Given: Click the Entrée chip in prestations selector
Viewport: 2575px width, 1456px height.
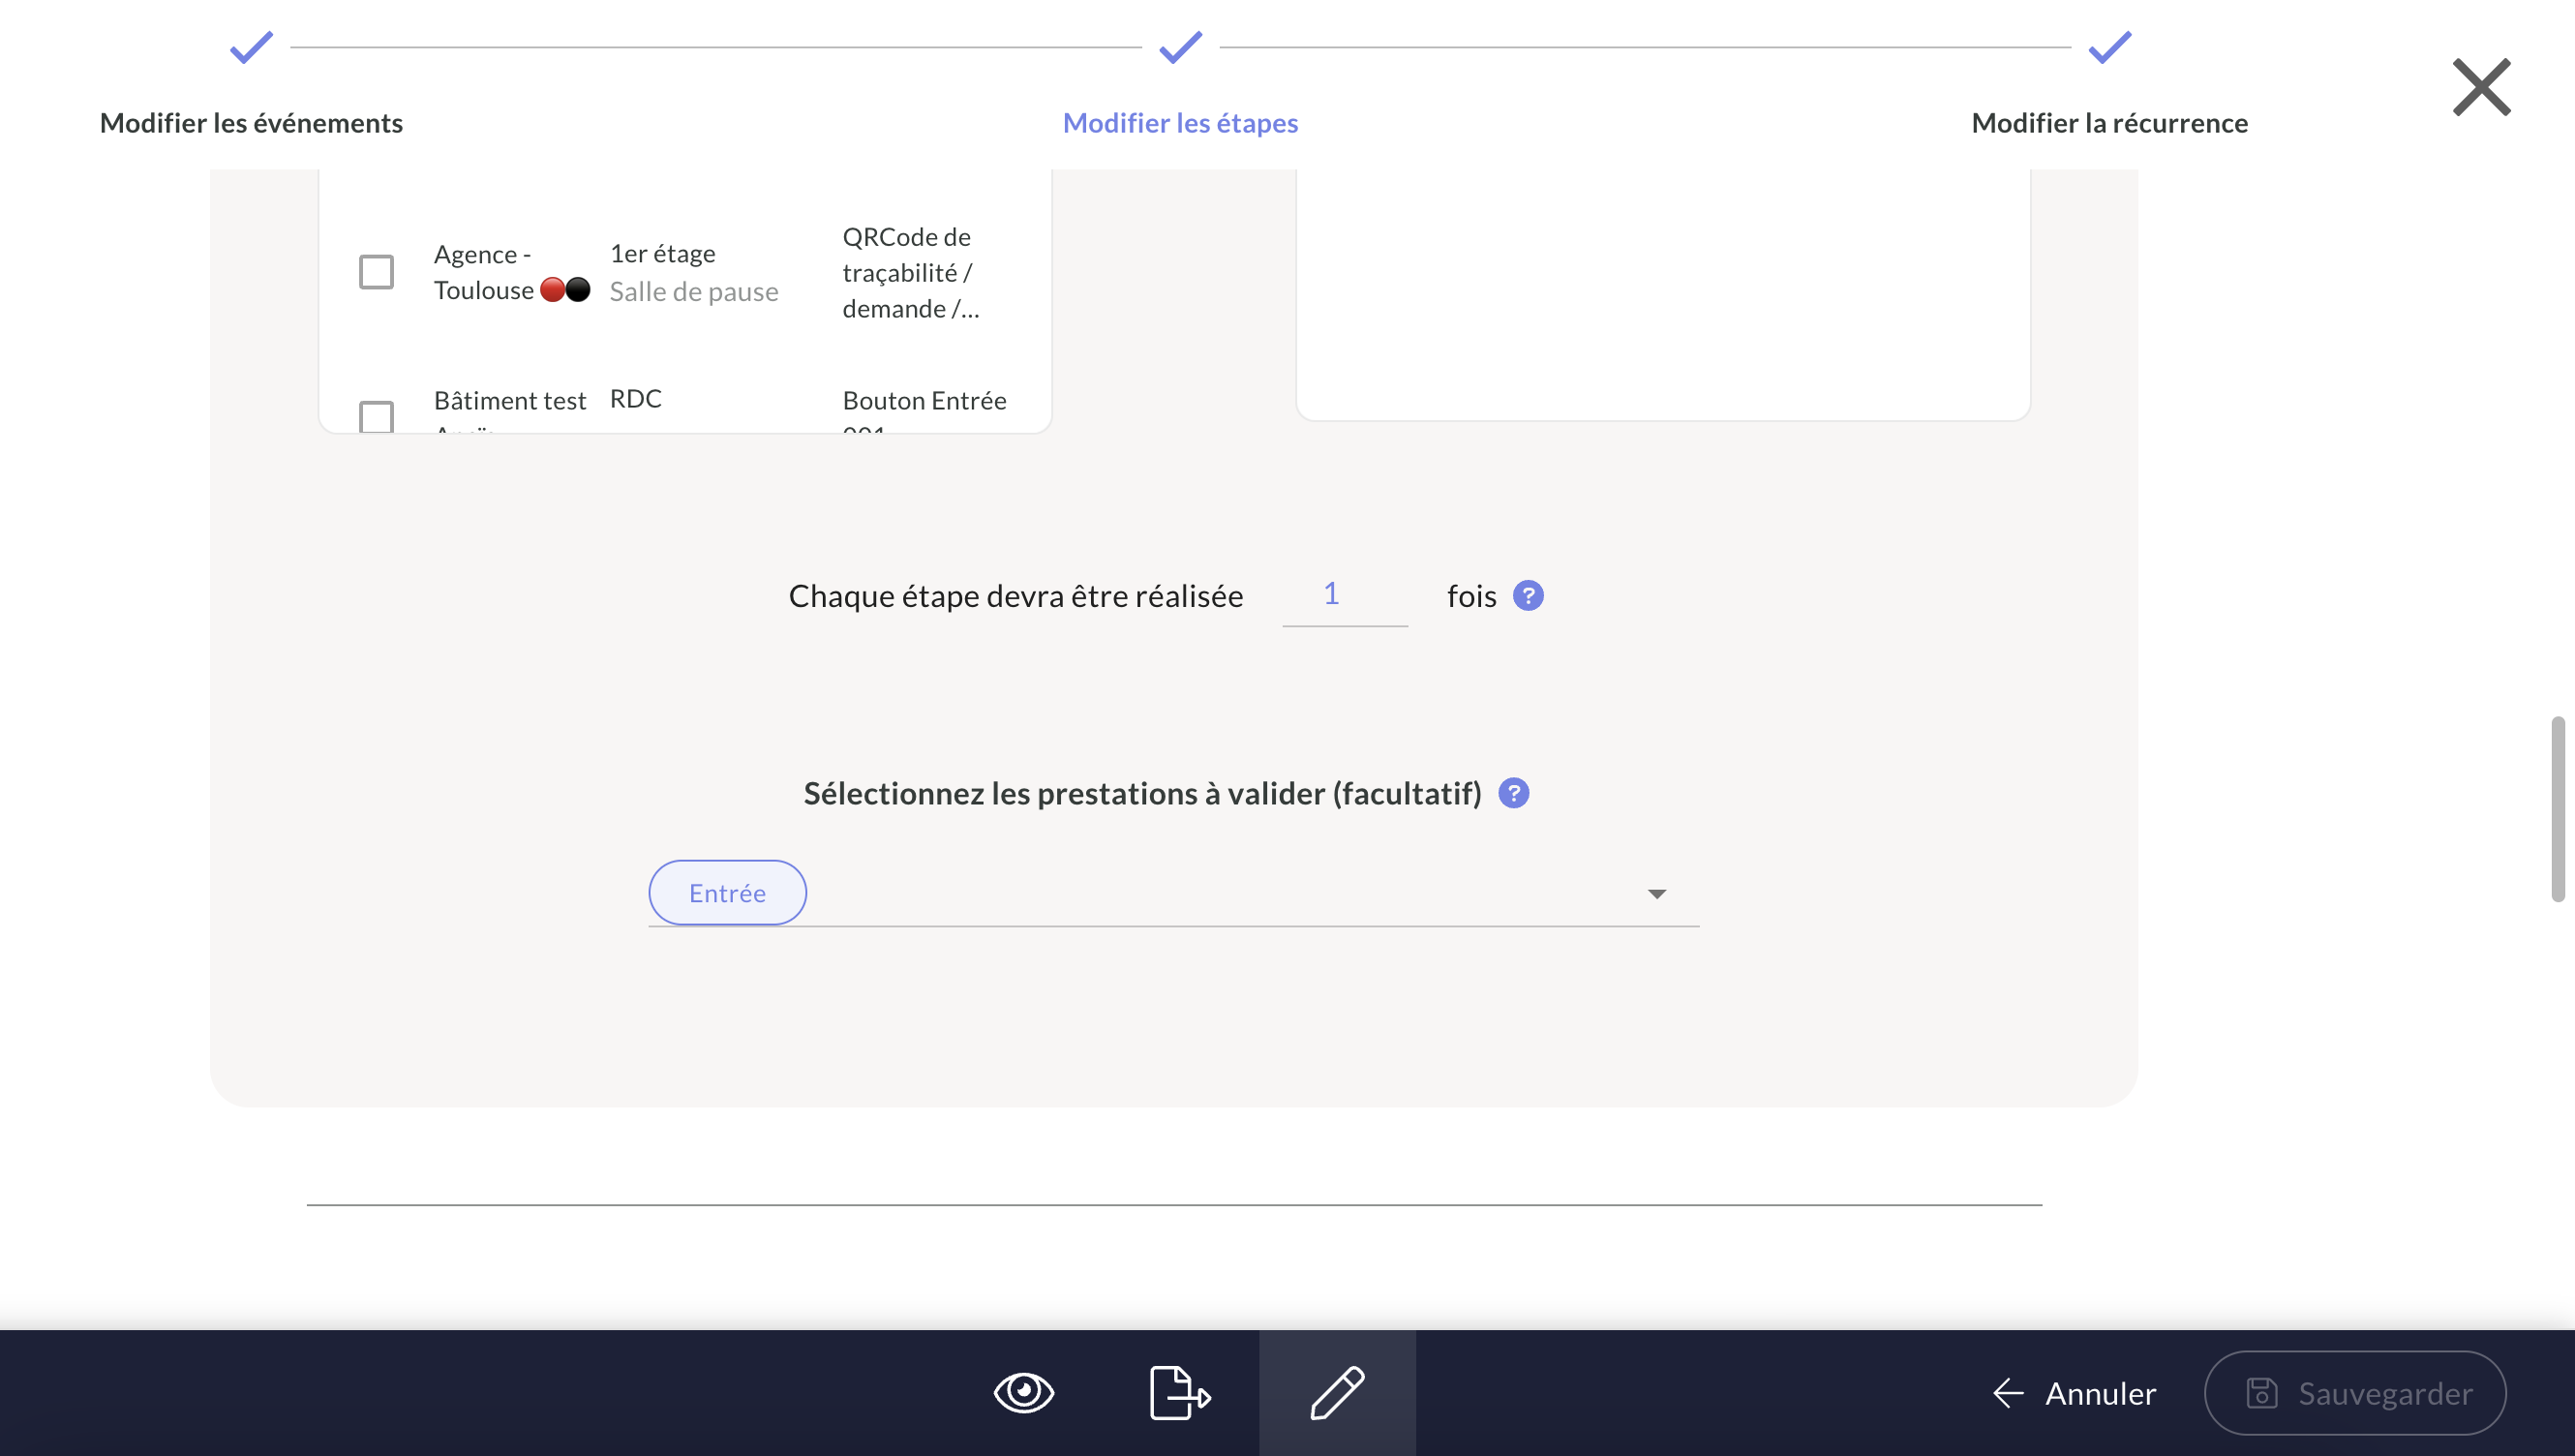Looking at the screenshot, I should click(727, 893).
